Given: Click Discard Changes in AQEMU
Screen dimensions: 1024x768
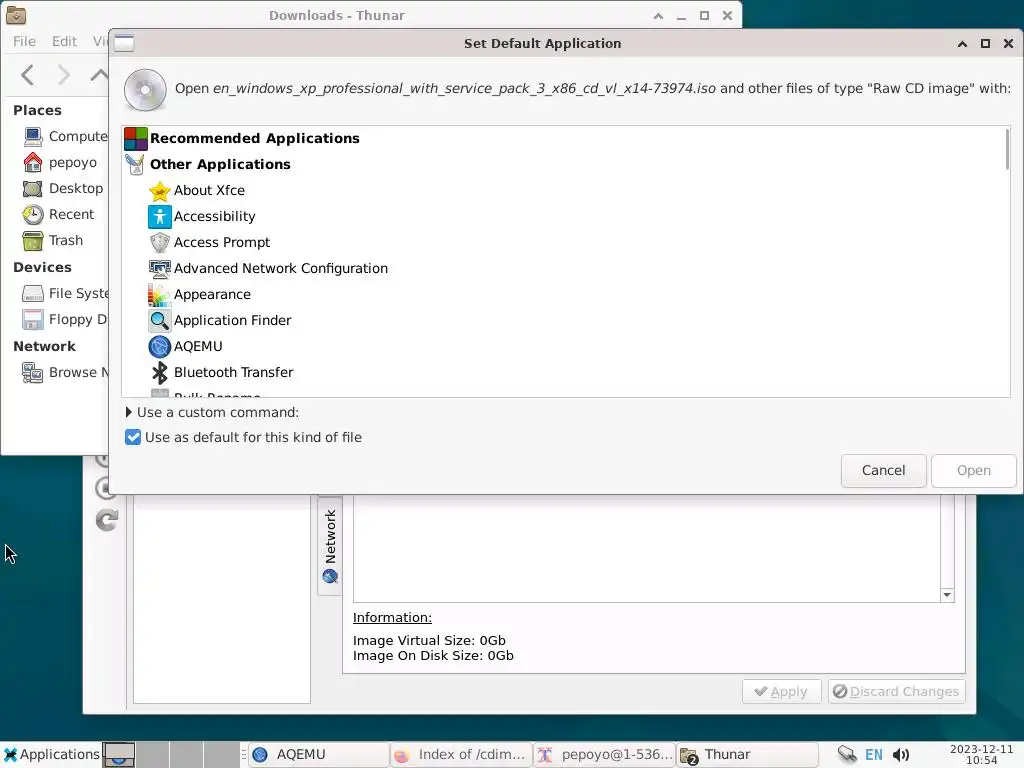Looking at the screenshot, I should [896, 692].
